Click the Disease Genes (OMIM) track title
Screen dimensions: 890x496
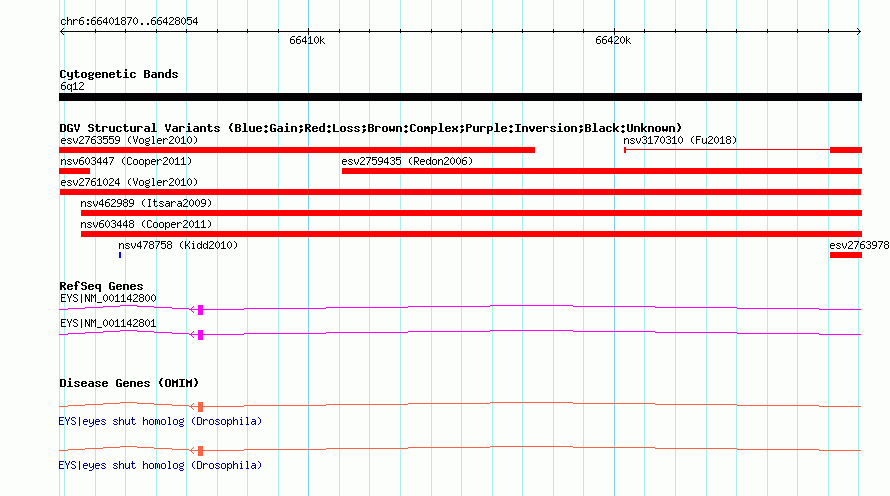click(x=129, y=383)
